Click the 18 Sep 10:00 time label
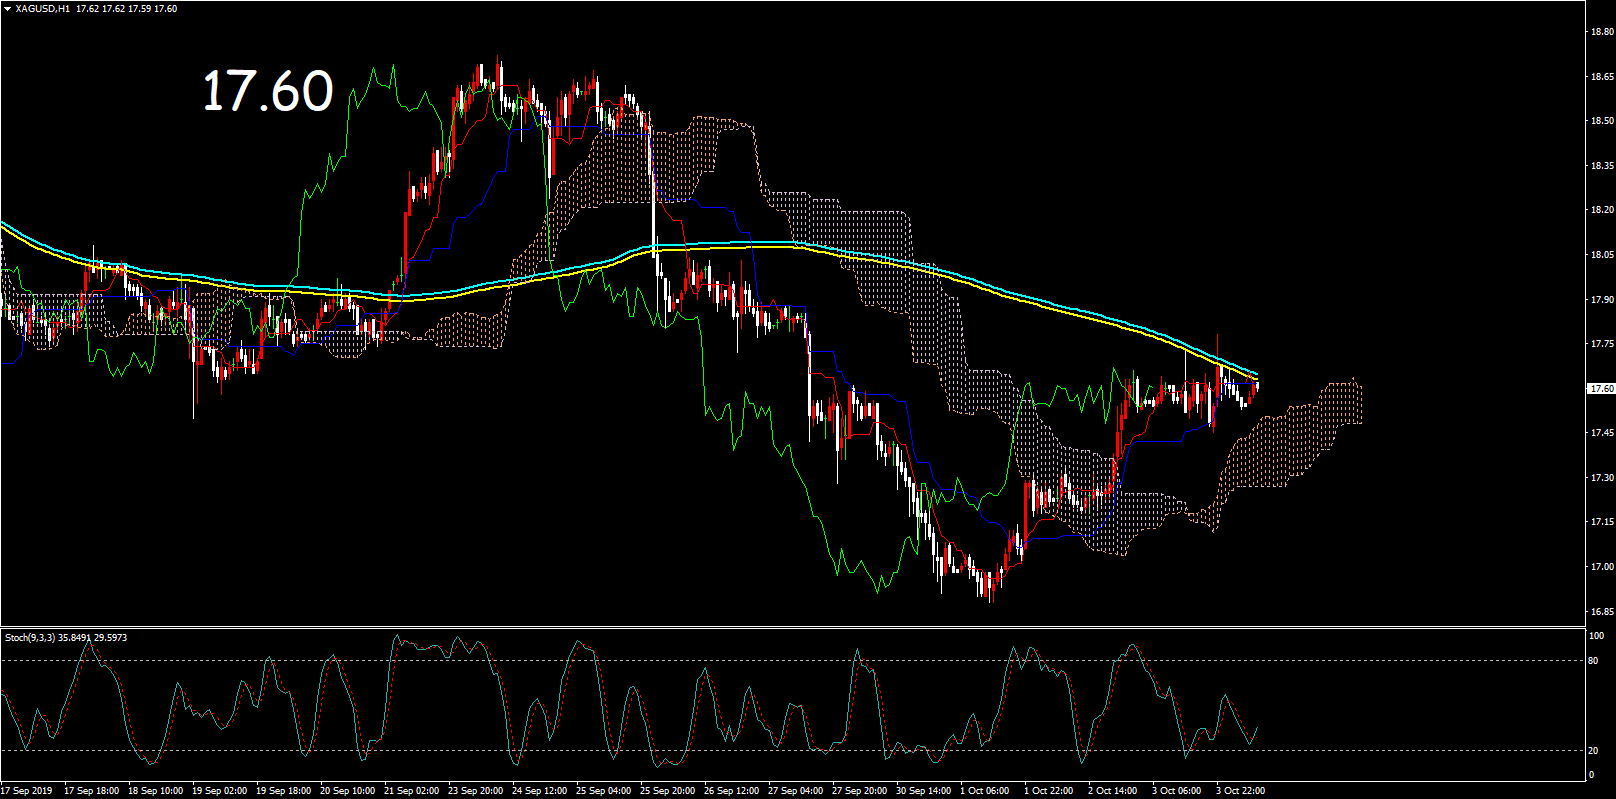This screenshot has height=799, width=1616. coord(155,791)
